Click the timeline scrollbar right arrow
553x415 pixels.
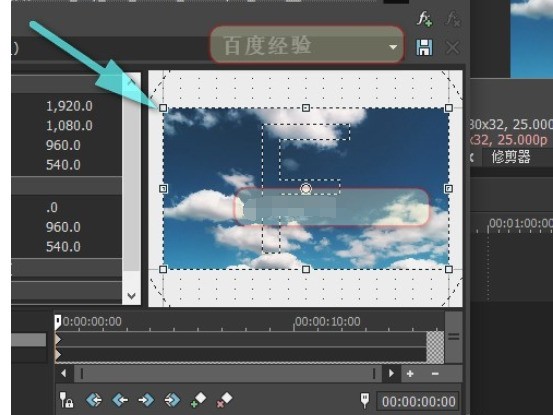pyautogui.click(x=391, y=373)
